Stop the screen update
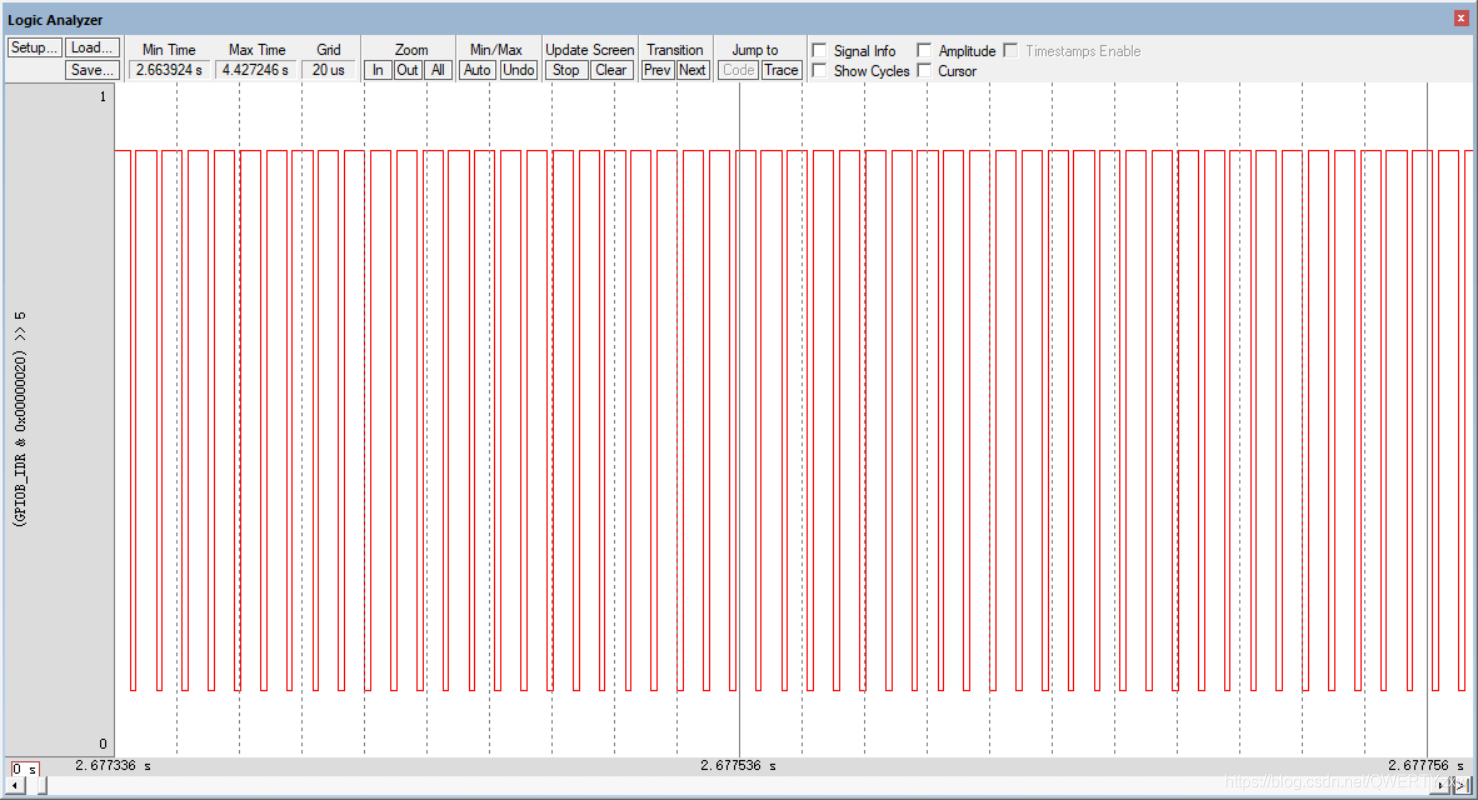Image resolution: width=1478 pixels, height=800 pixels. [x=566, y=70]
